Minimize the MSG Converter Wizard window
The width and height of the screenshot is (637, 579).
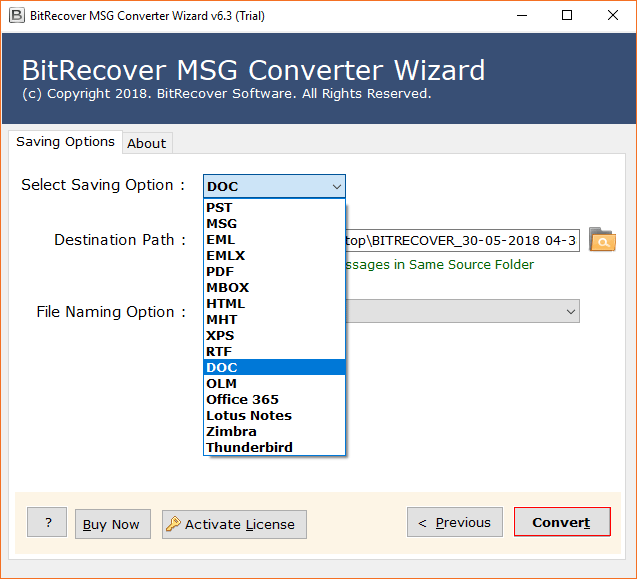[522, 15]
